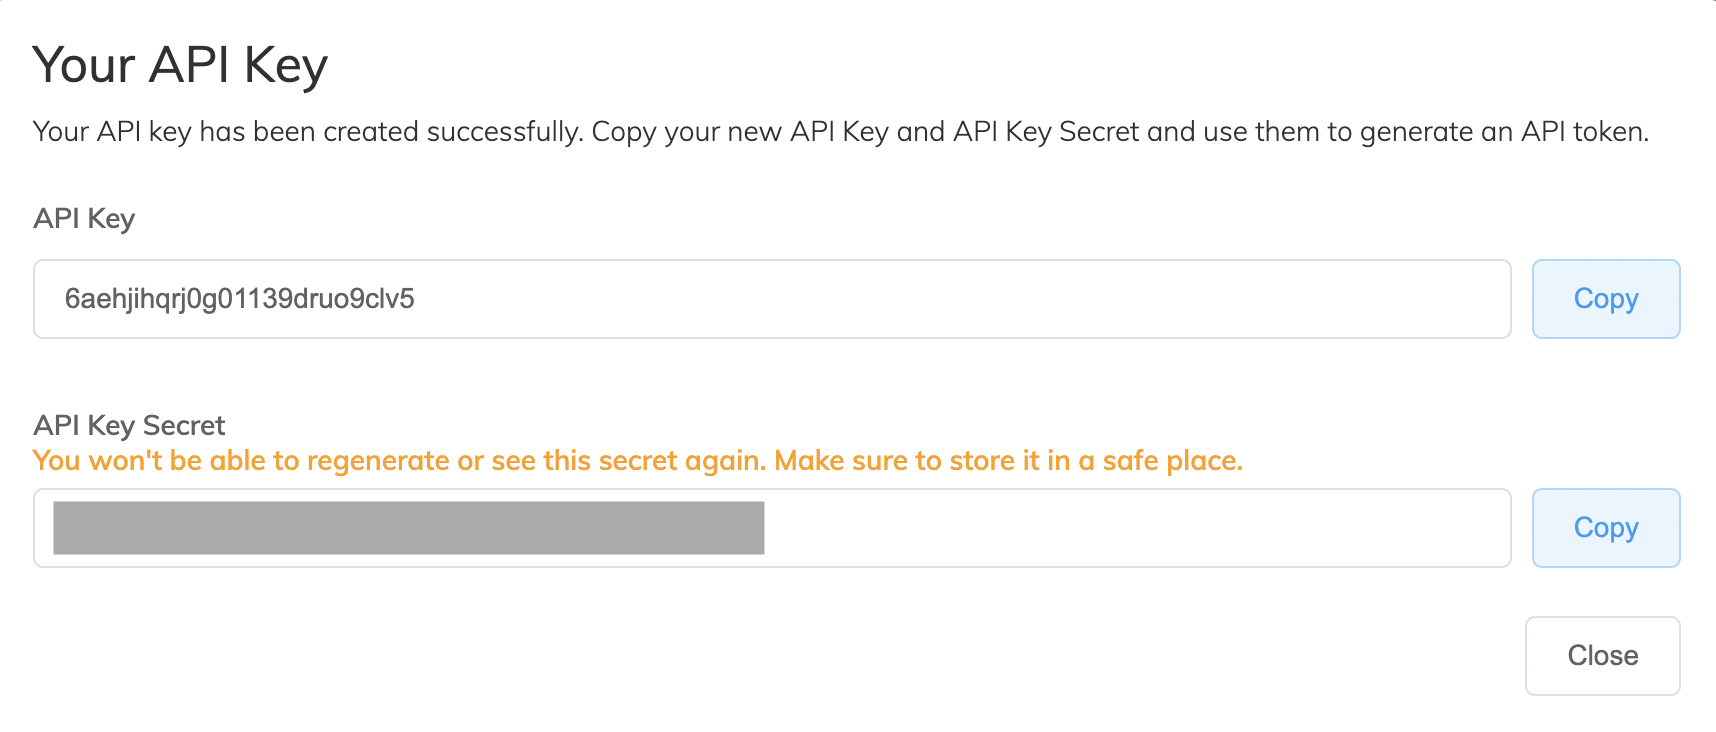Viewport: 1716px width, 732px height.
Task: Click the API Key Secret label
Action: pos(129,425)
